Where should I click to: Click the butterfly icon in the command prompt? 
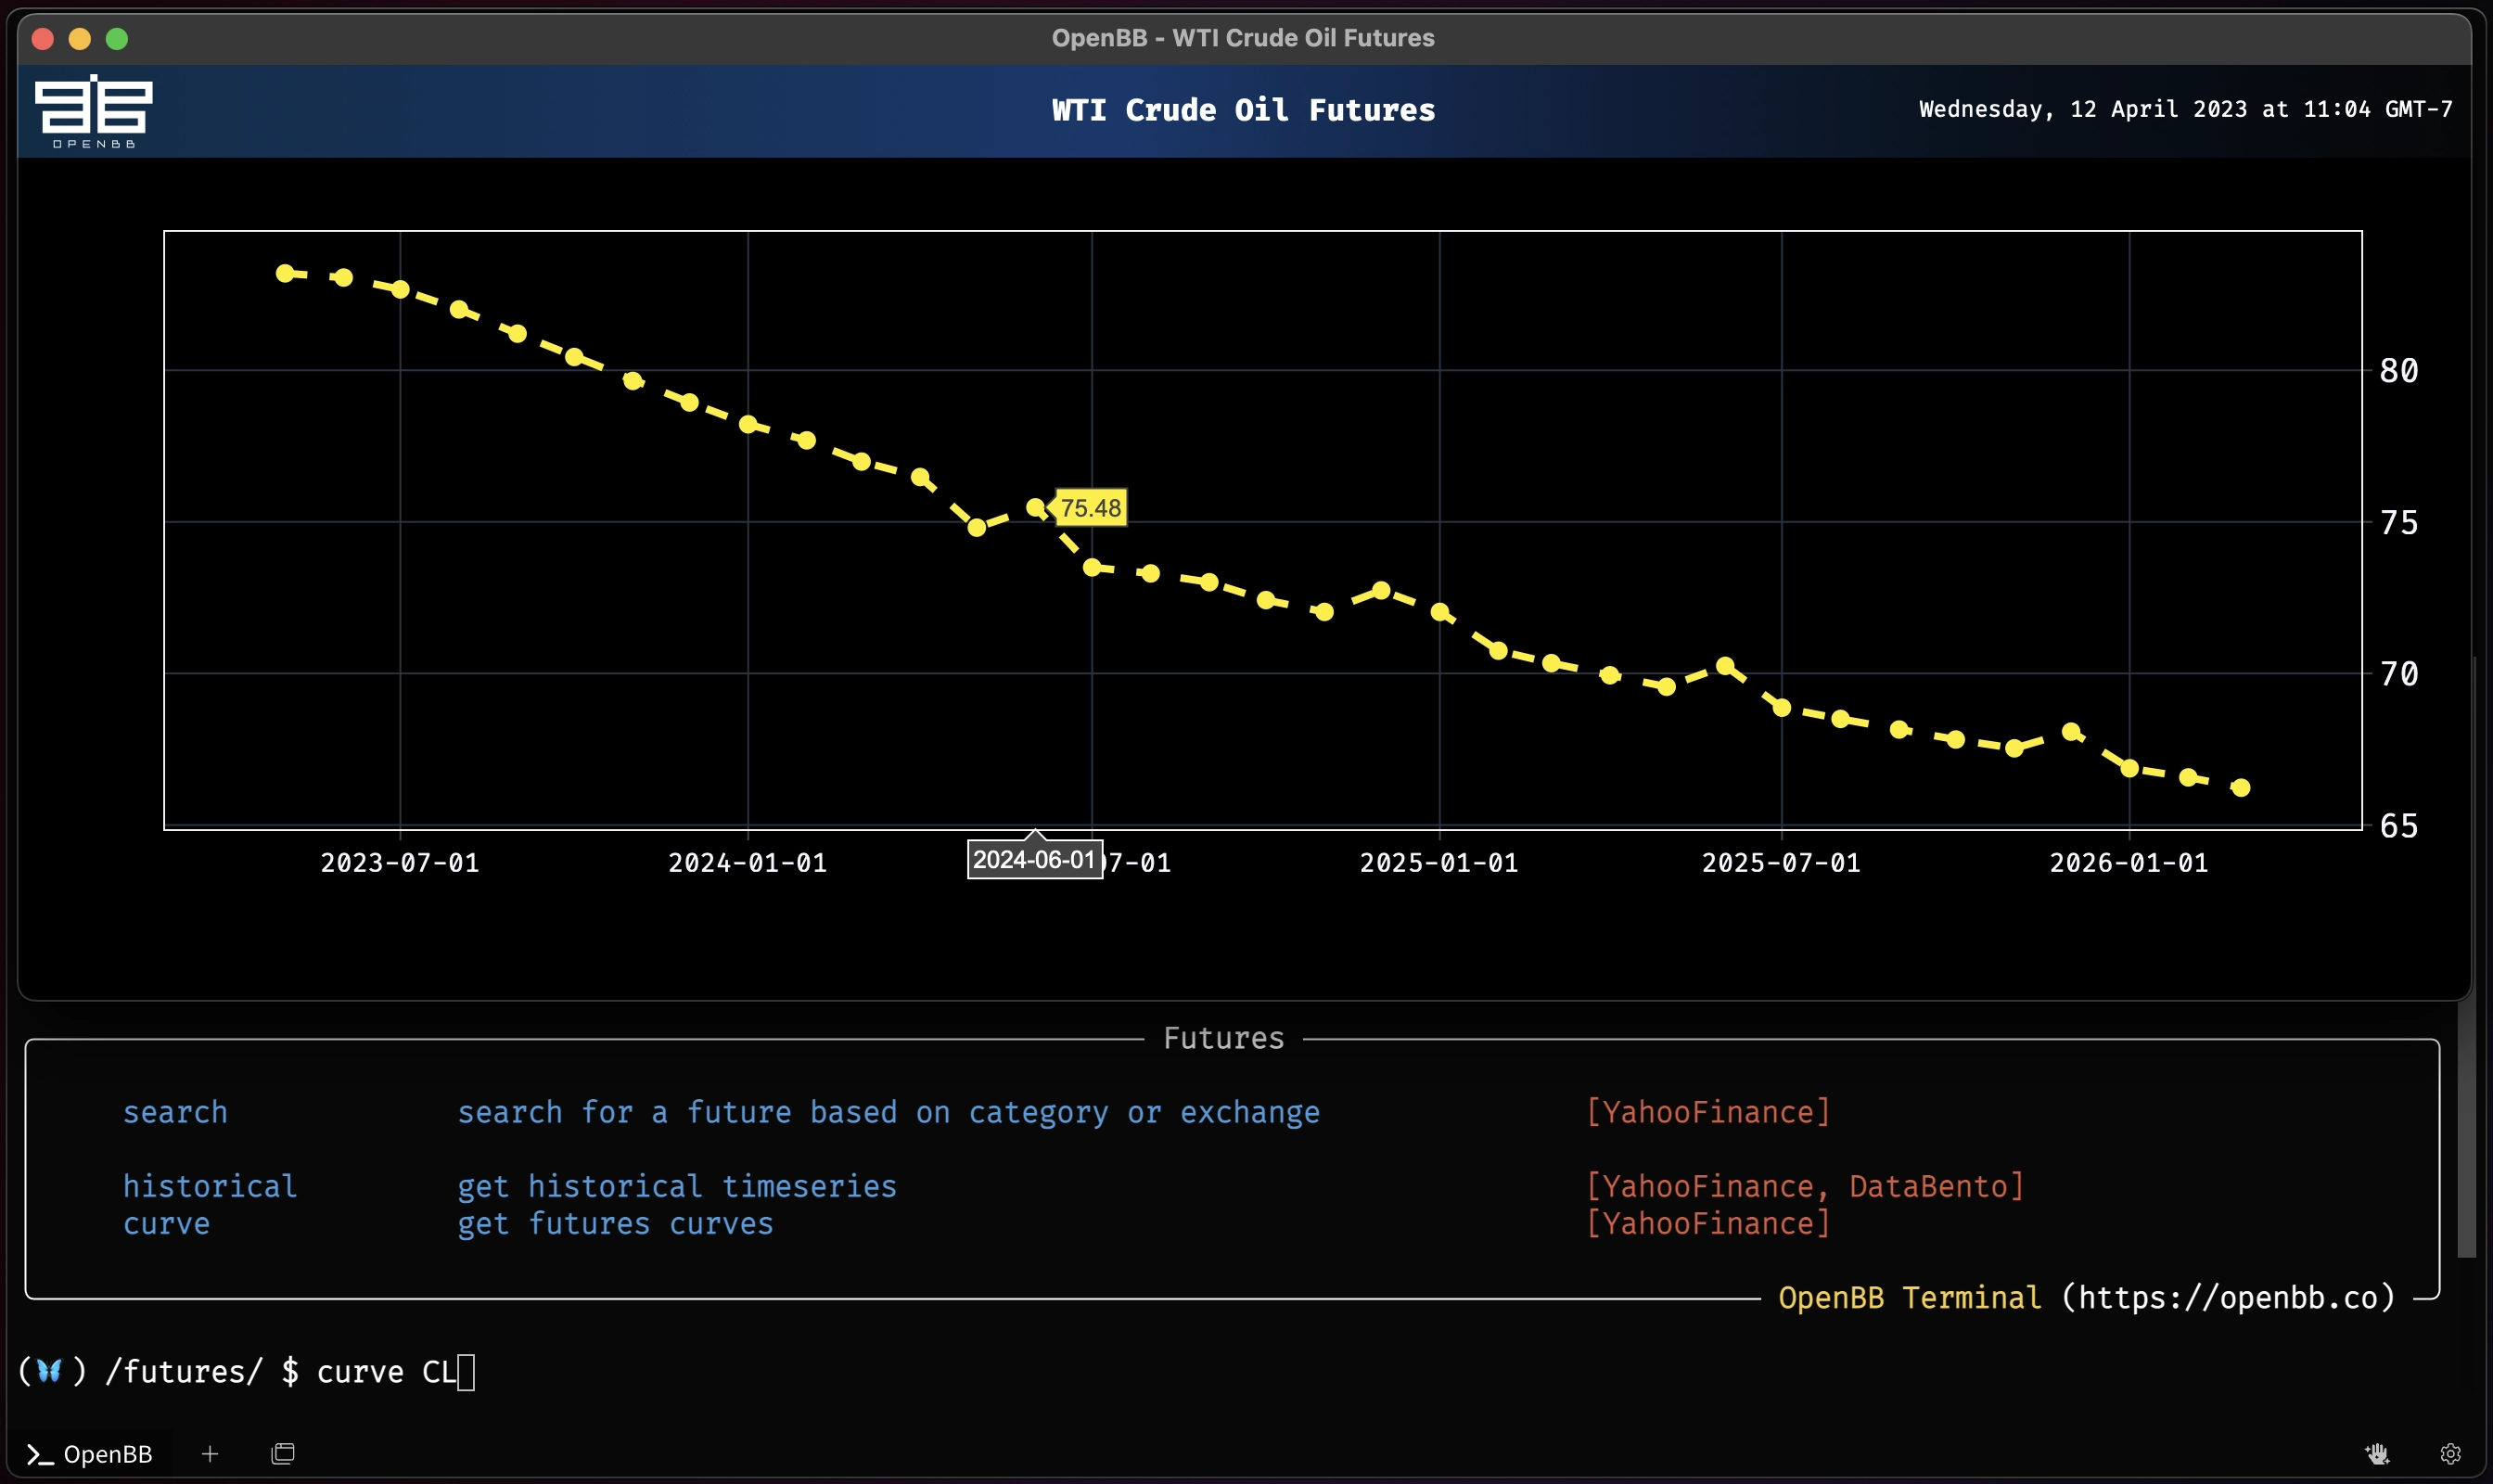click(48, 1371)
